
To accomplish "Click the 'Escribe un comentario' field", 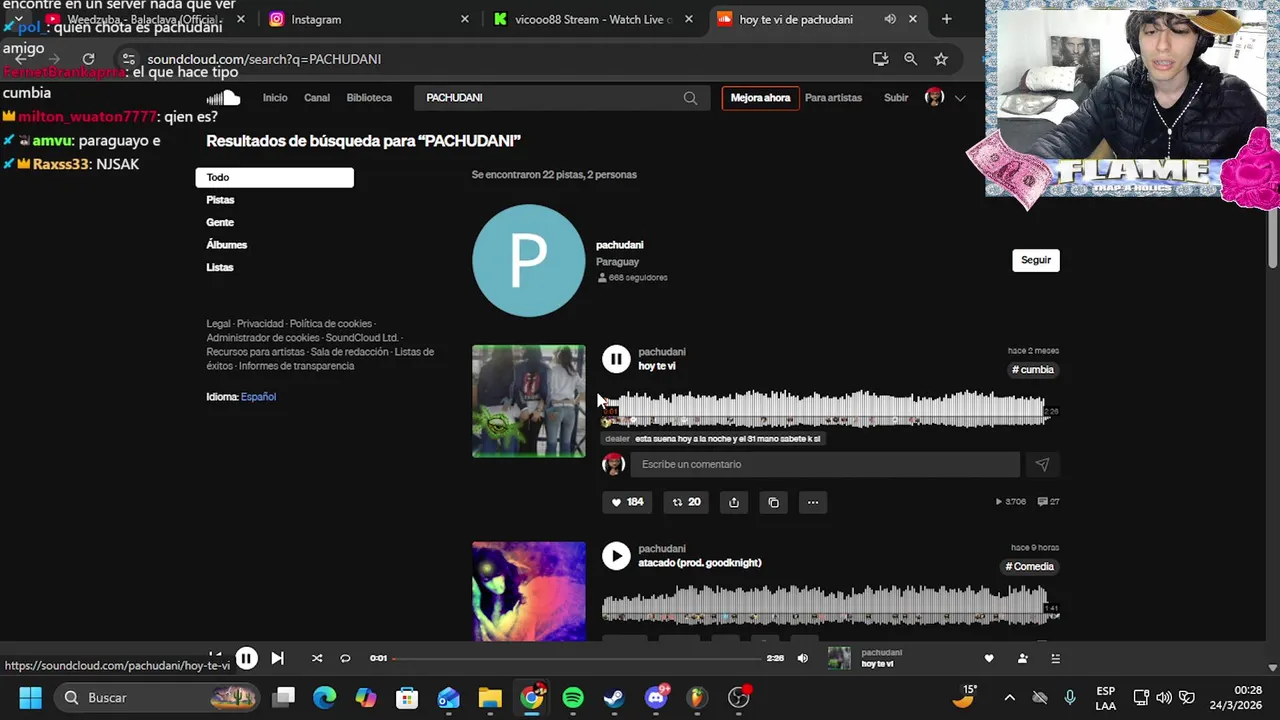I will tap(825, 464).
